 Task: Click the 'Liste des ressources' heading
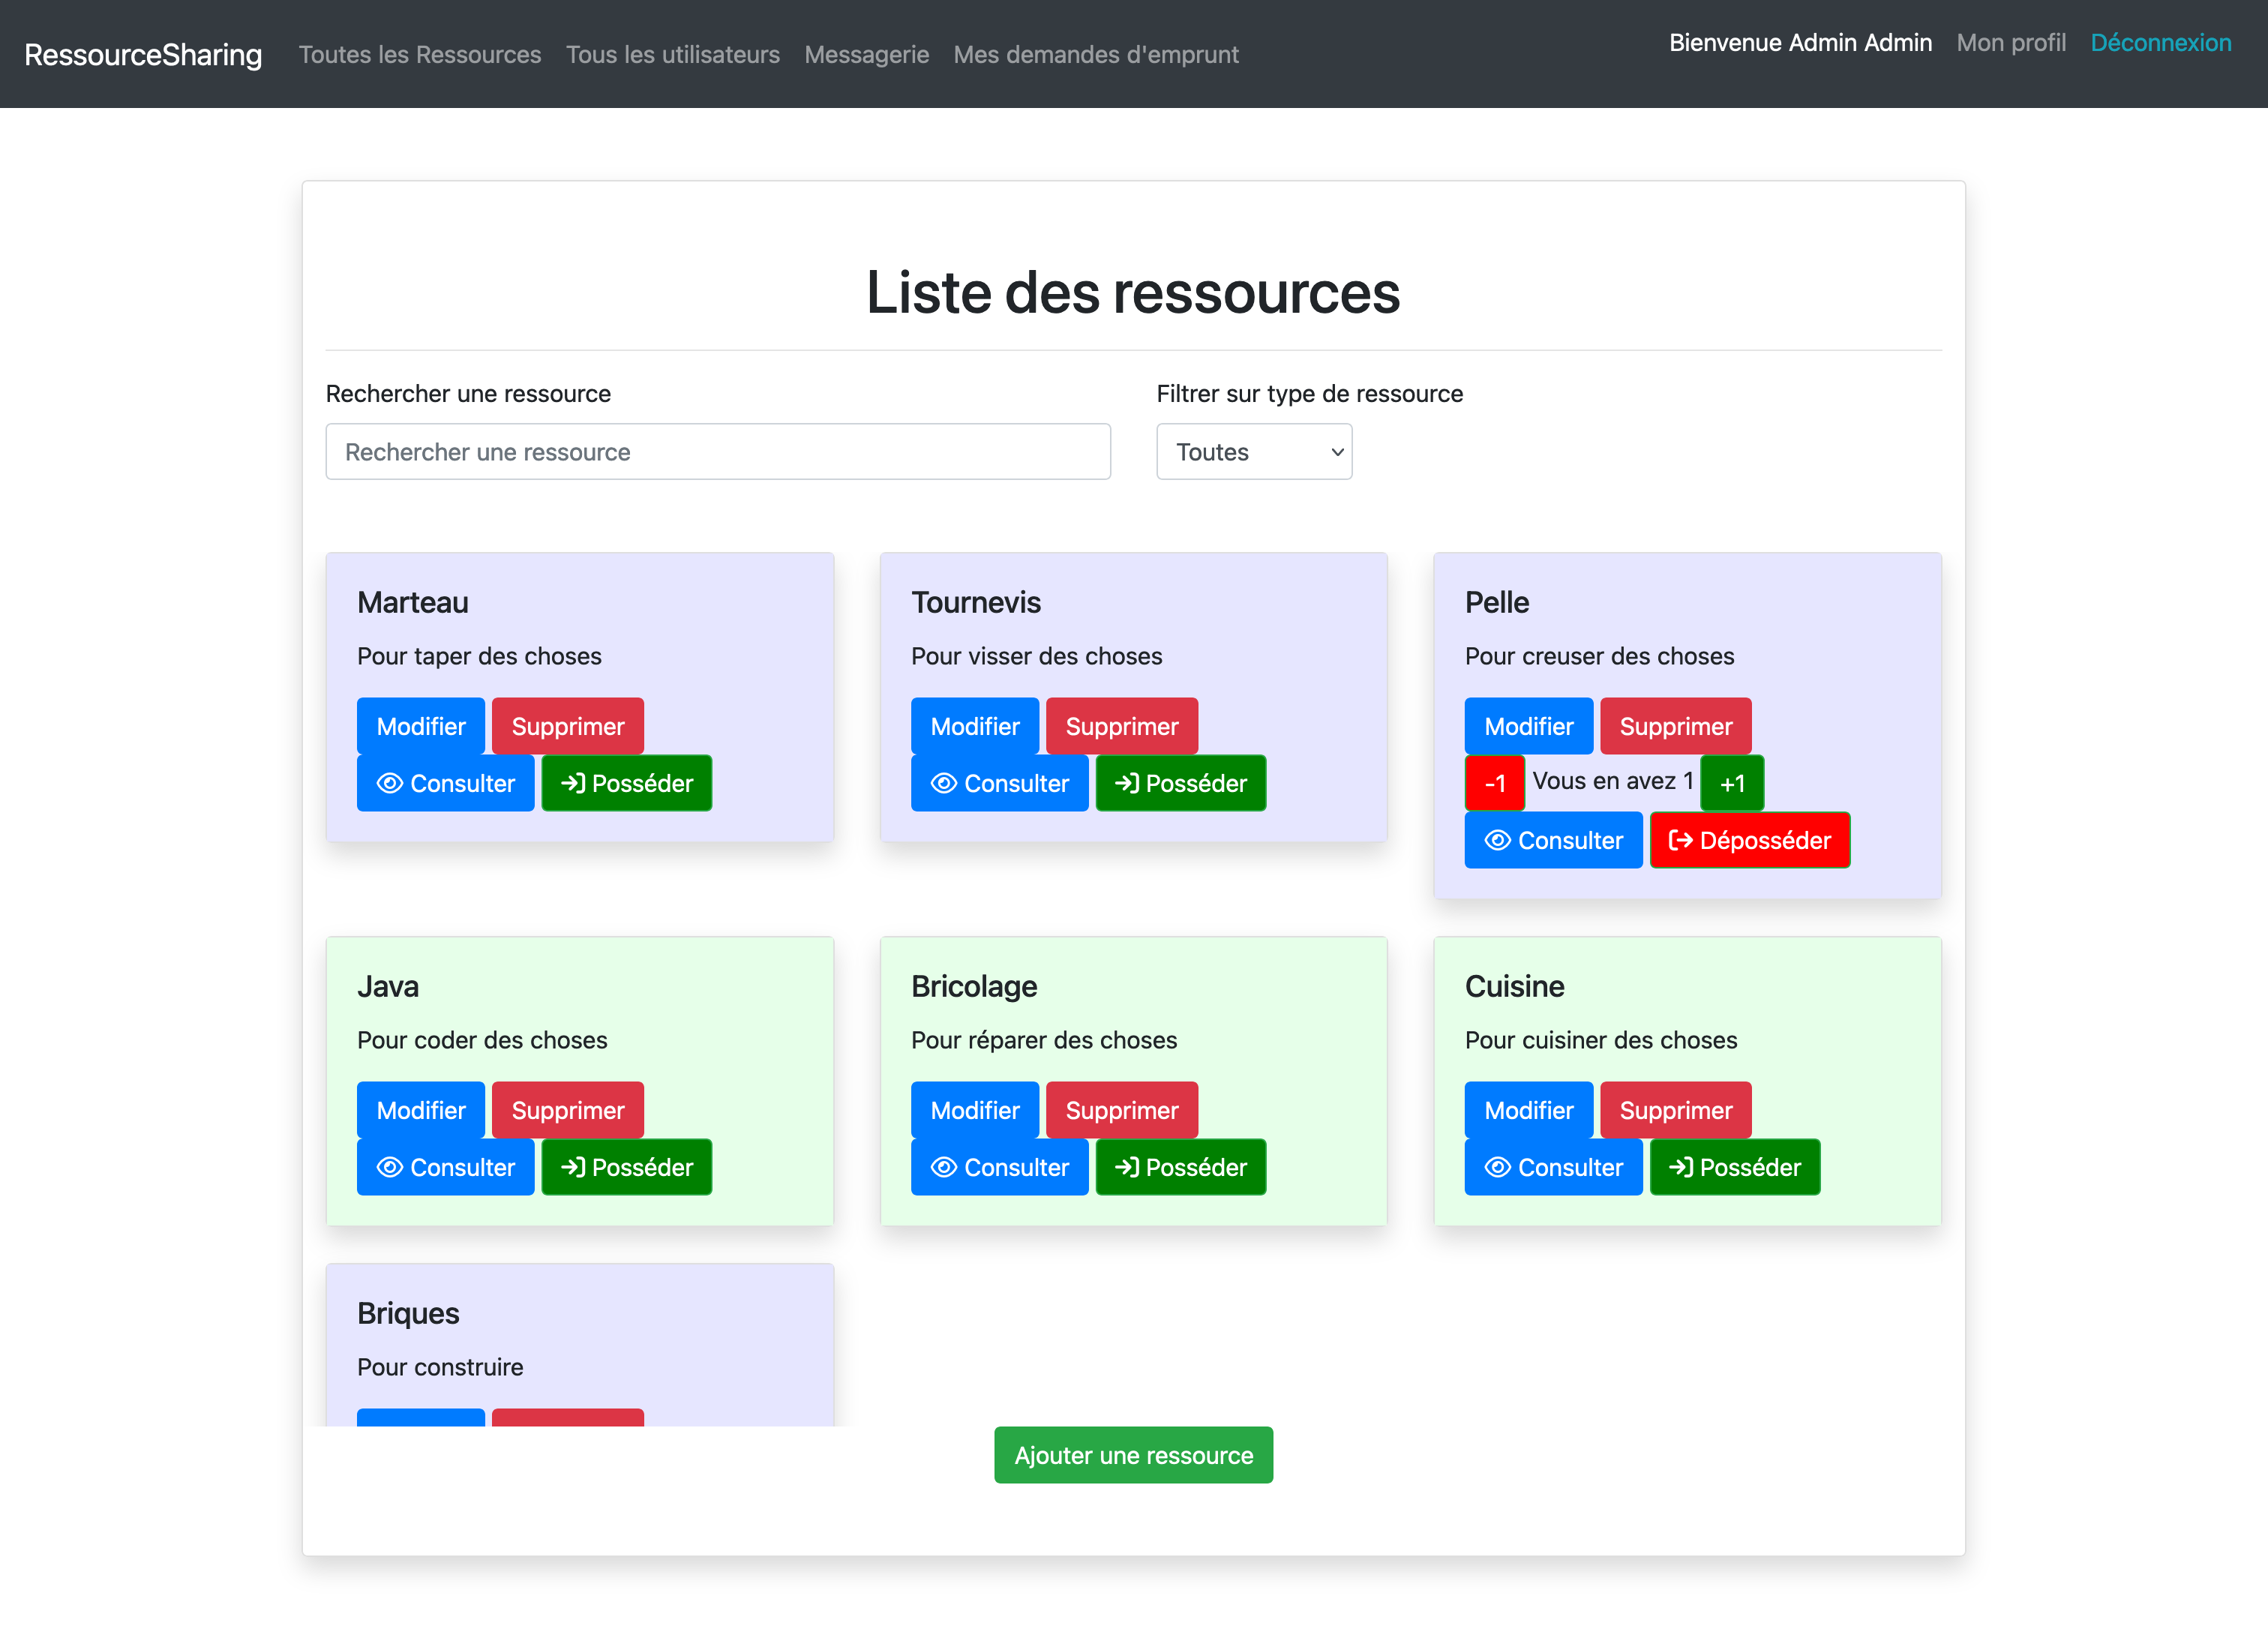click(x=1133, y=292)
